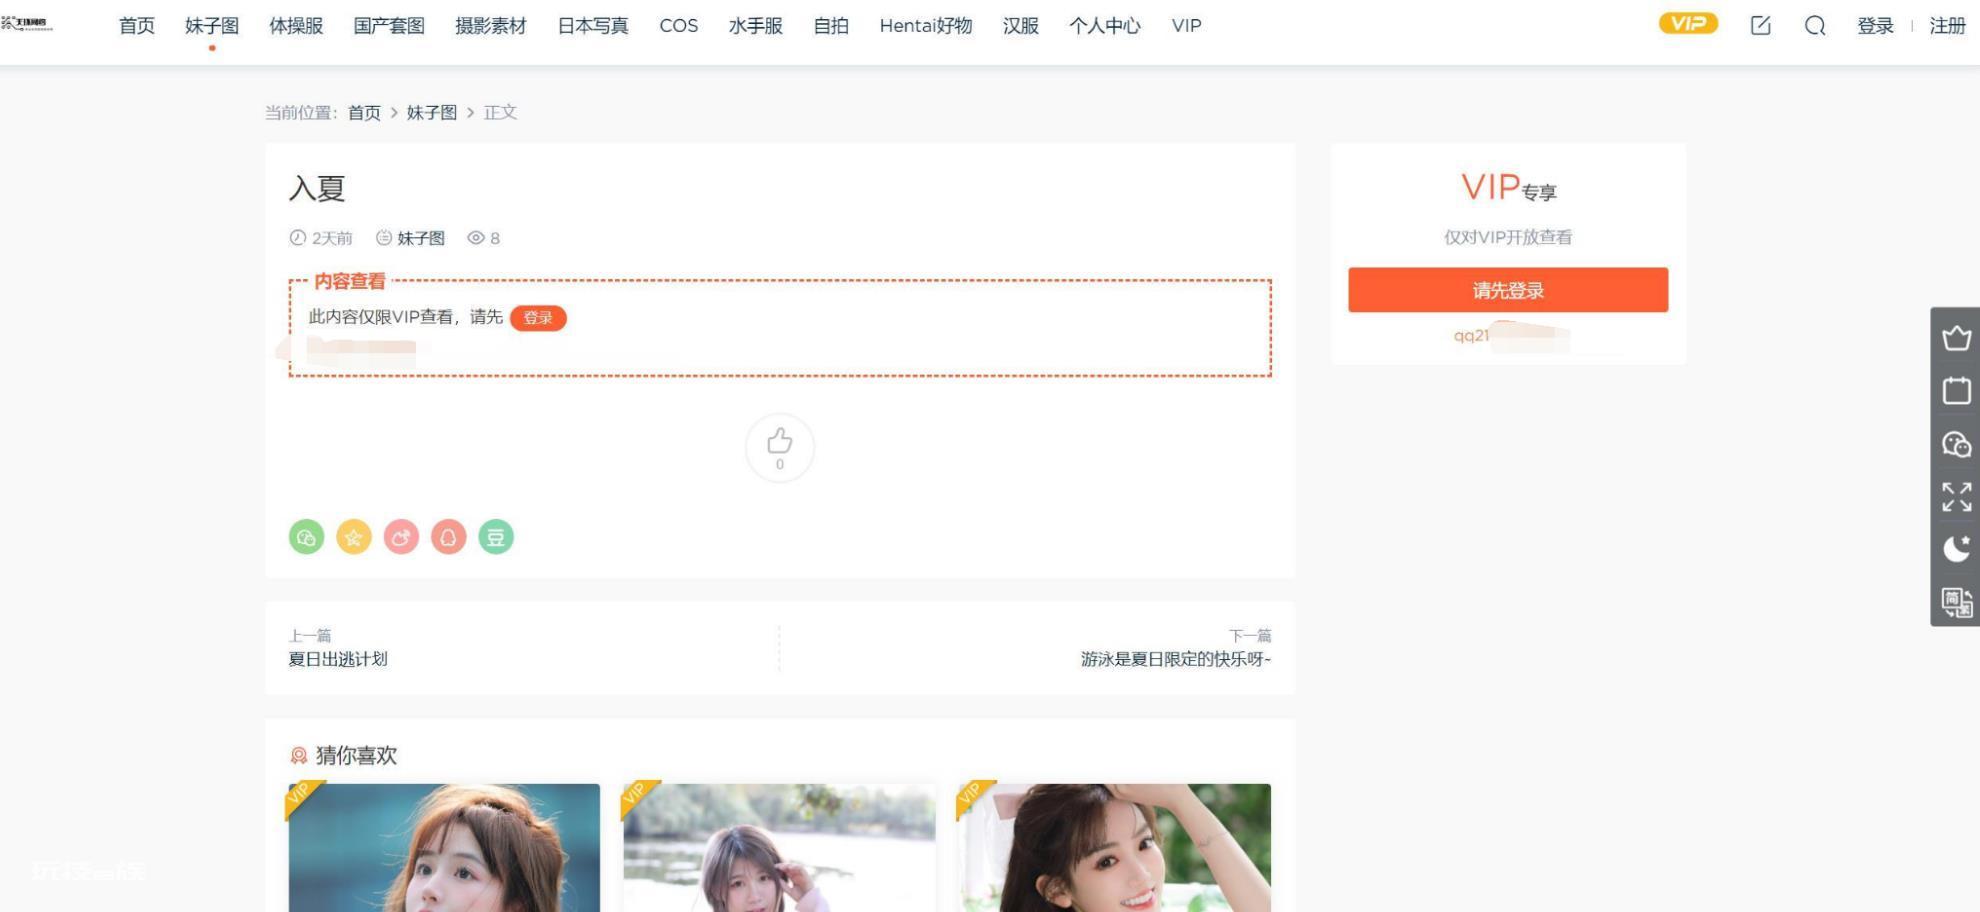Click the crown VIP sidebar icon
This screenshot has height=912, width=1980.
pyautogui.click(x=1956, y=338)
